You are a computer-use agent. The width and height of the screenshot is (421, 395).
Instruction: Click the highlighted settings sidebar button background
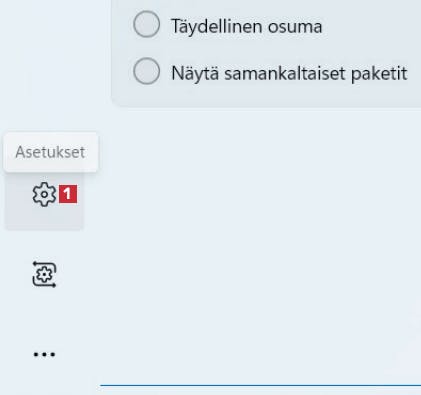coord(44,200)
